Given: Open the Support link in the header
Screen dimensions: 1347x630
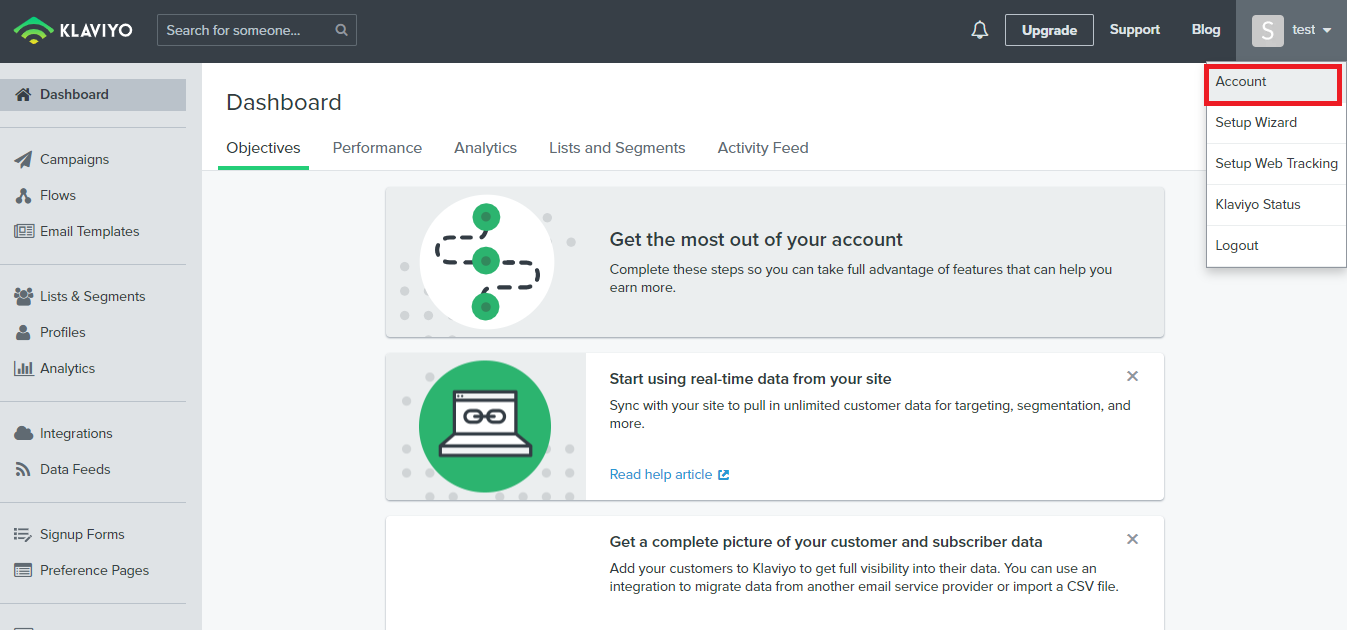Looking at the screenshot, I should [x=1135, y=30].
